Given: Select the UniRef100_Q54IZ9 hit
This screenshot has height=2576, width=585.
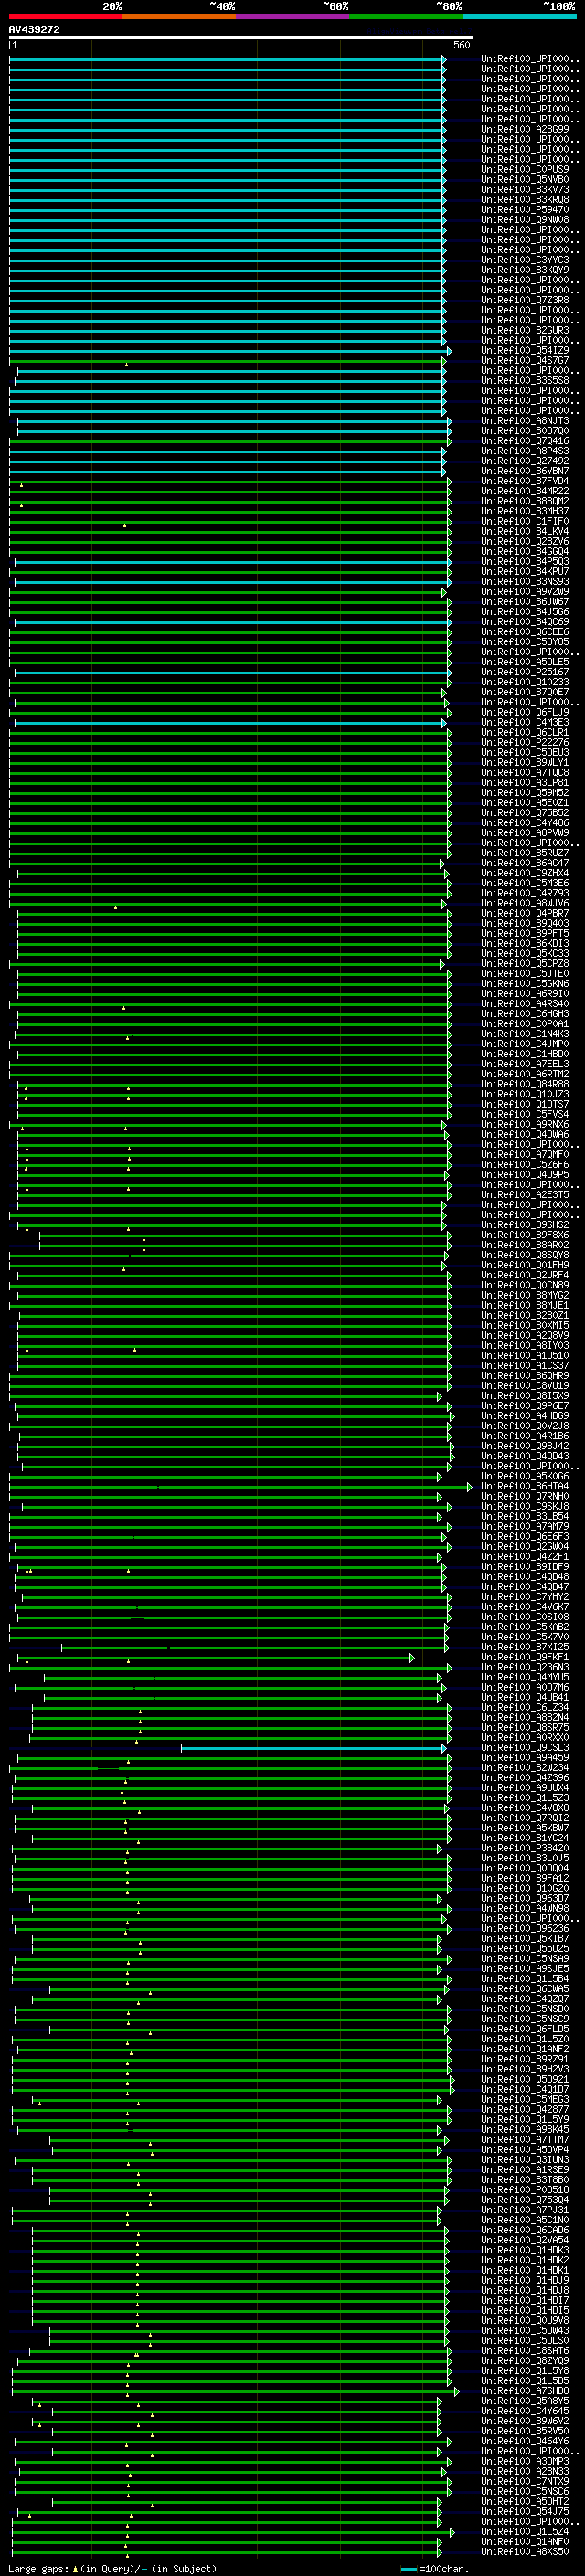Looking at the screenshot, I should [x=524, y=350].
